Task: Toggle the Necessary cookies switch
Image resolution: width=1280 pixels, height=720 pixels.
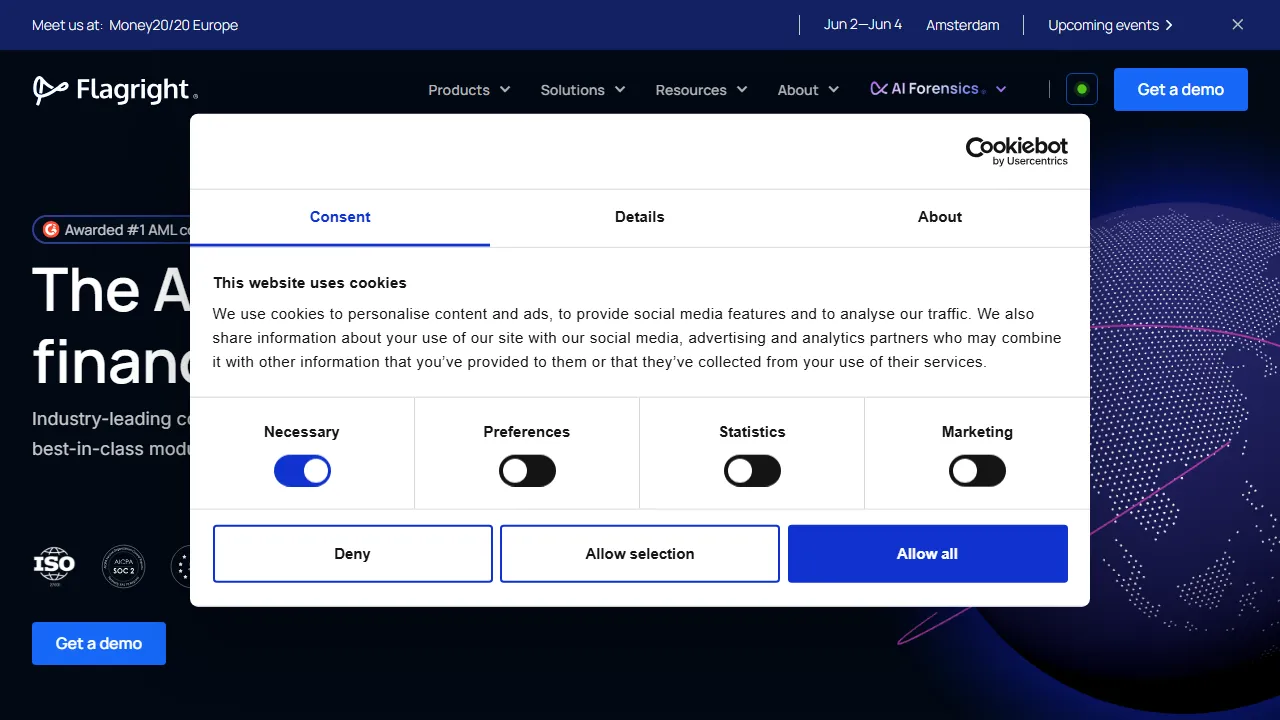Action: 302,471
